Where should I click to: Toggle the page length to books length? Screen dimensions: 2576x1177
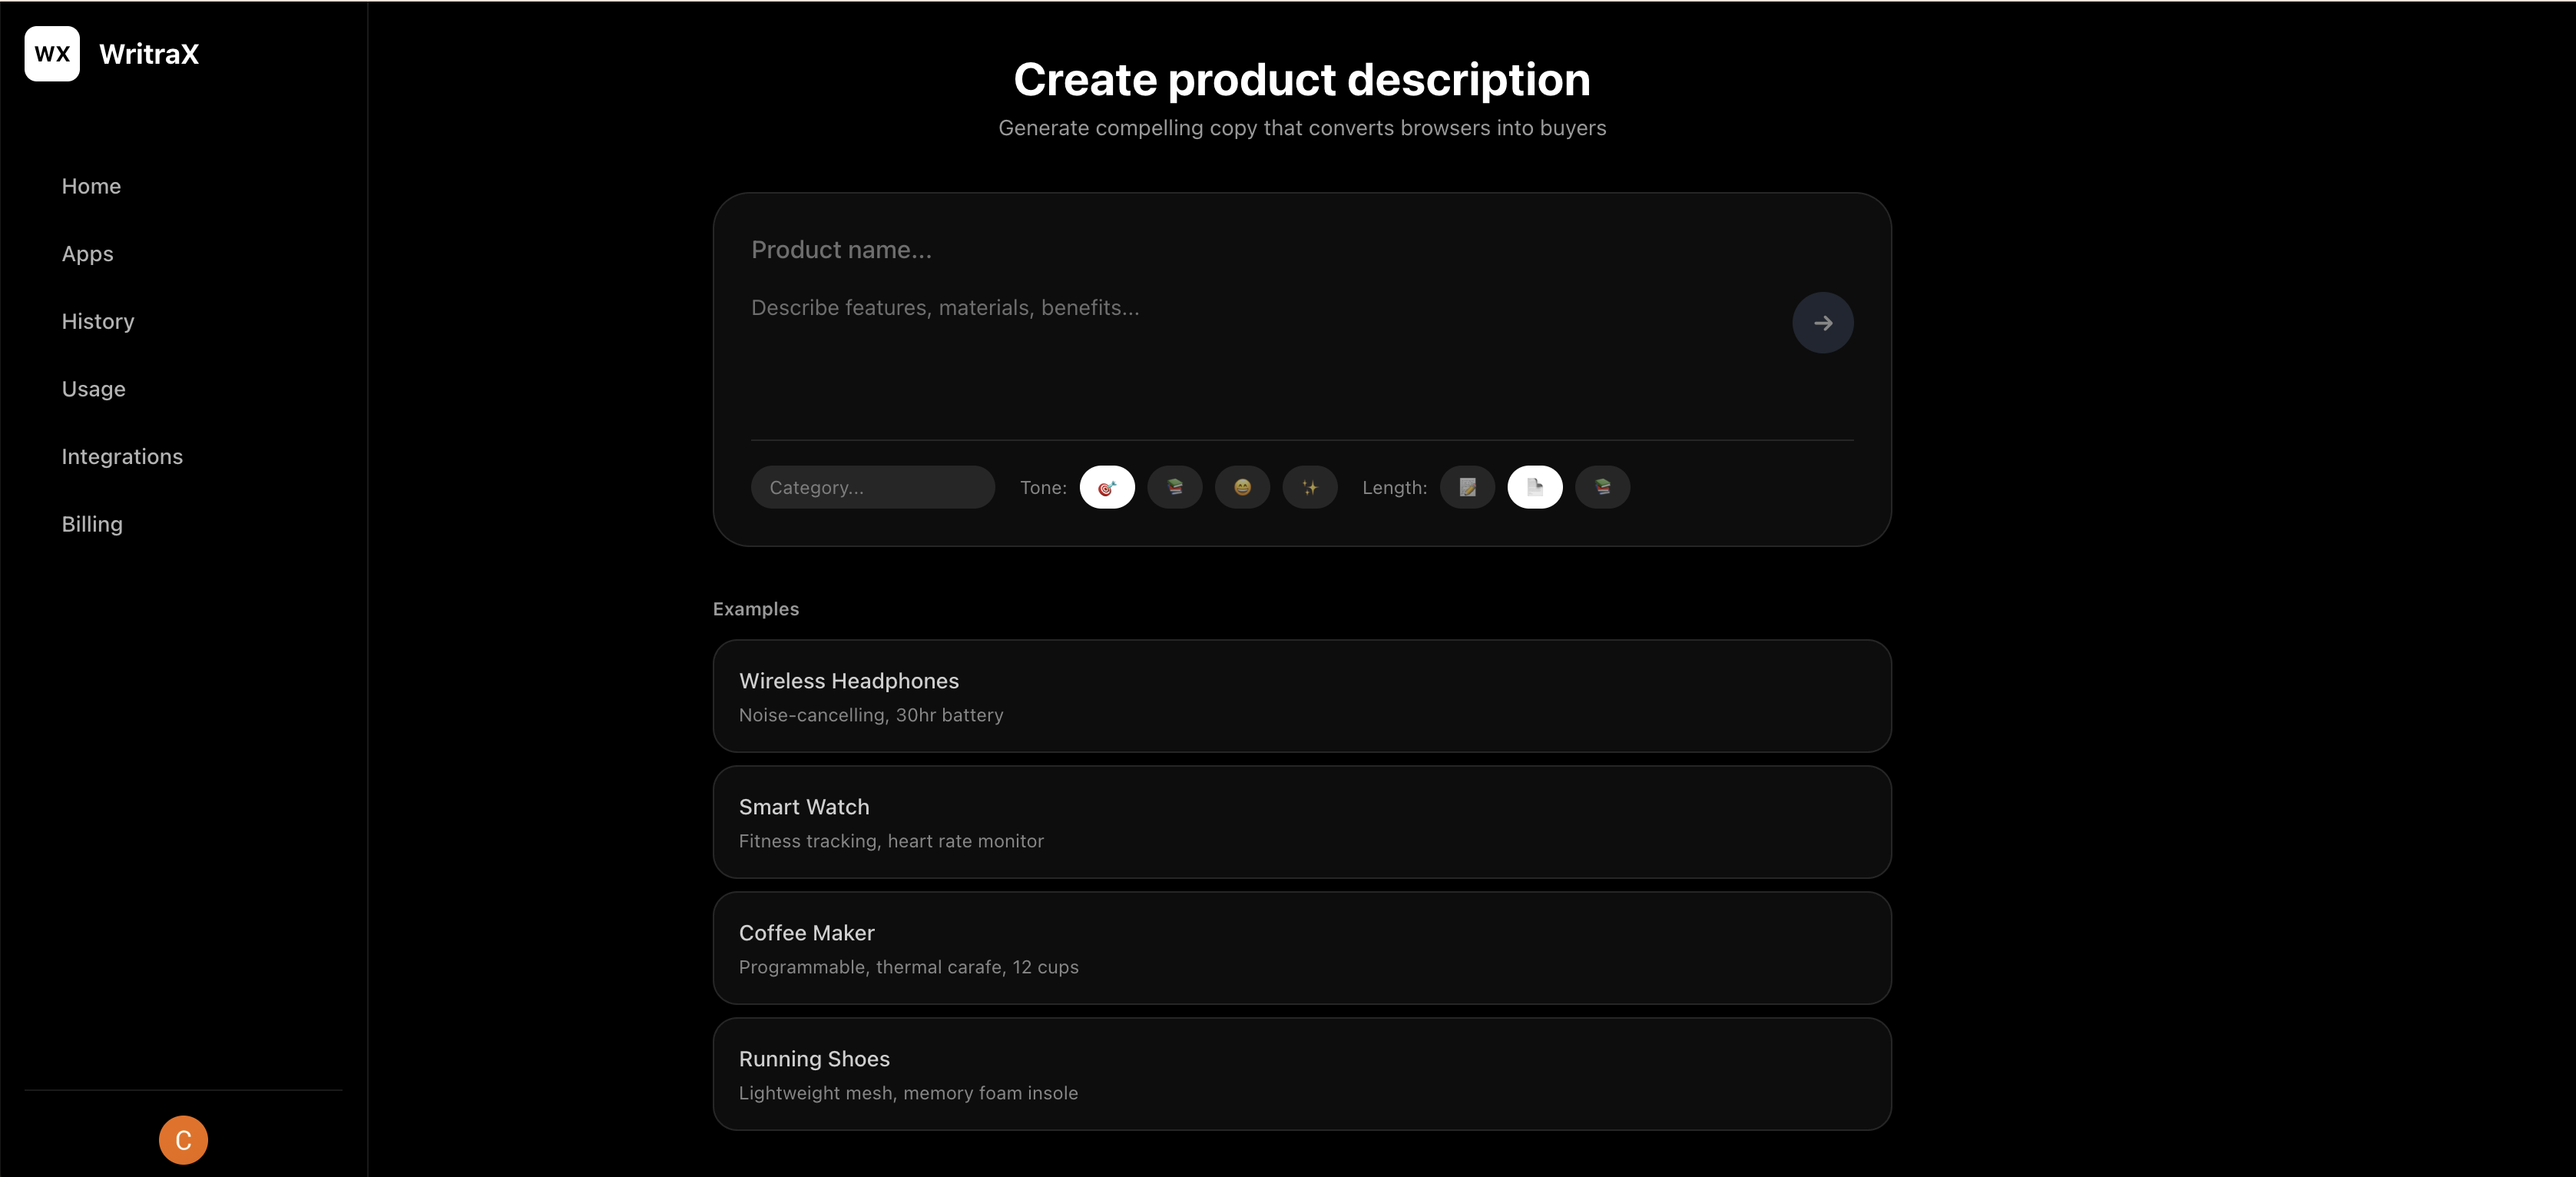pyautogui.click(x=1602, y=487)
